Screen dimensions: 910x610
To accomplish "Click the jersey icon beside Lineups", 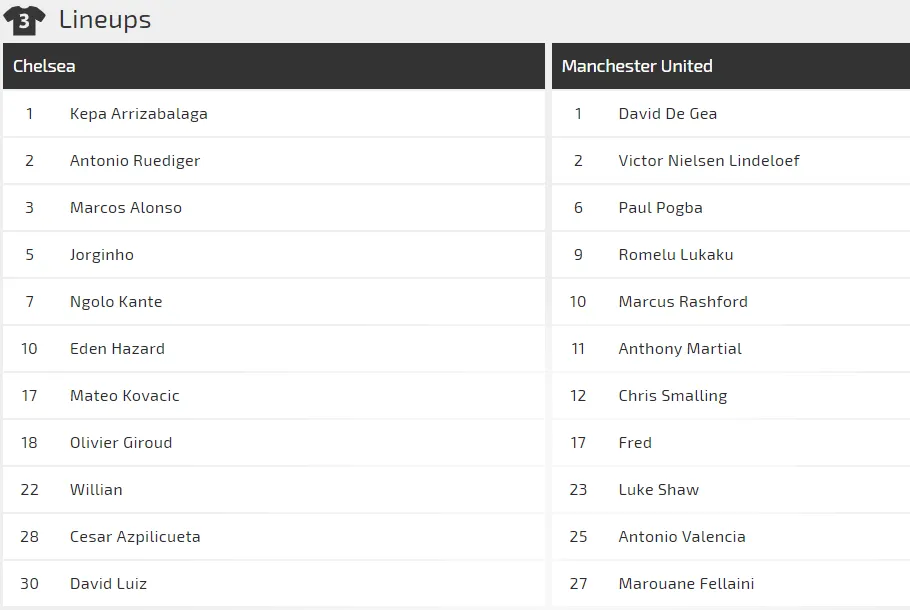I will click(x=24, y=20).
